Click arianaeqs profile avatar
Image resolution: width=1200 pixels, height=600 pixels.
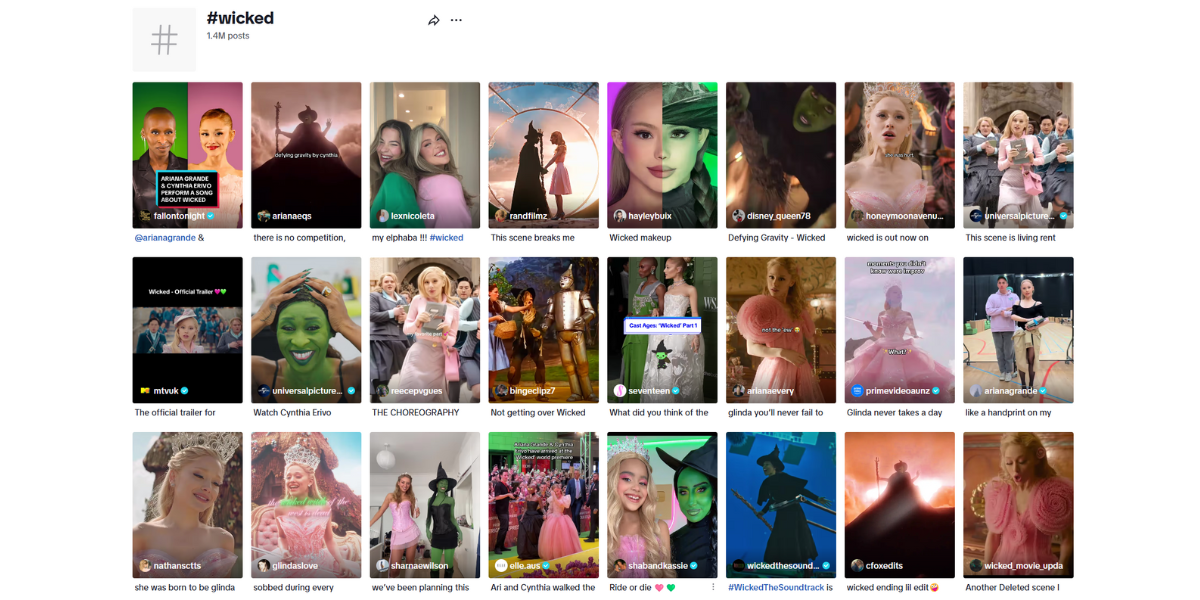(264, 216)
